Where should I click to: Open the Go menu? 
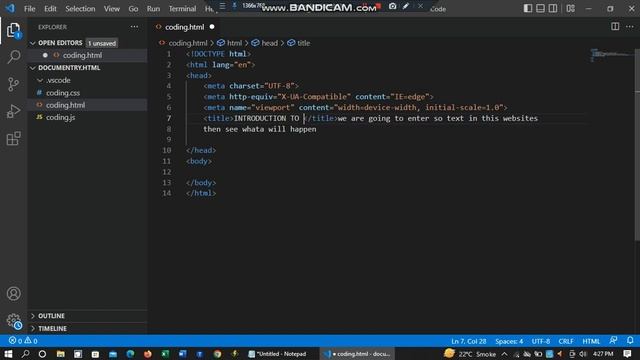(133, 9)
